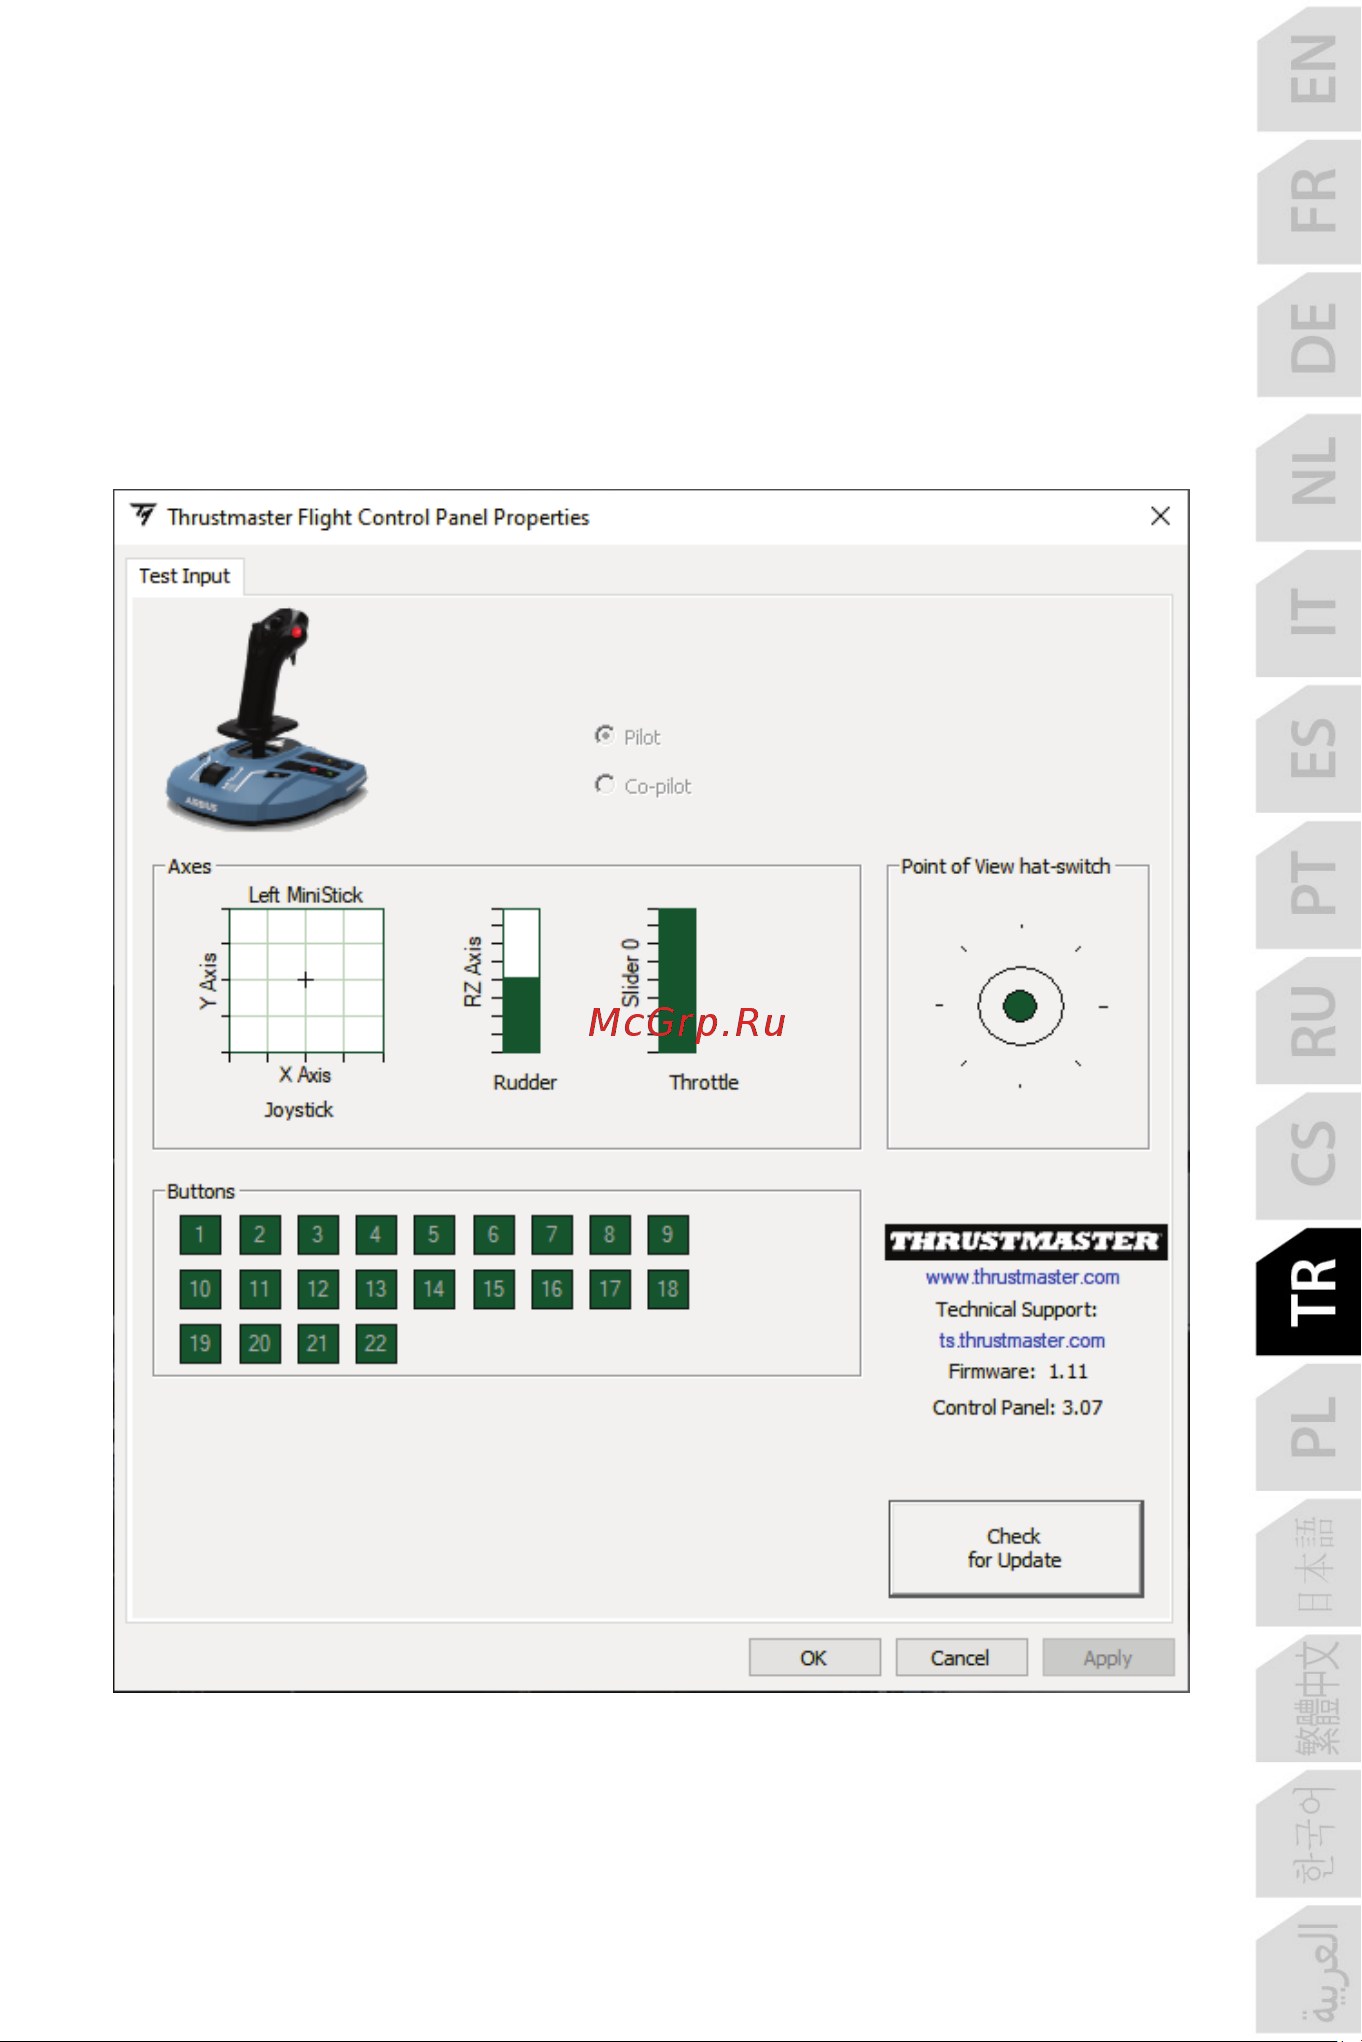Click the Check for Update button
Viewport: 1362px width, 2042px height.
pos(1016,1548)
